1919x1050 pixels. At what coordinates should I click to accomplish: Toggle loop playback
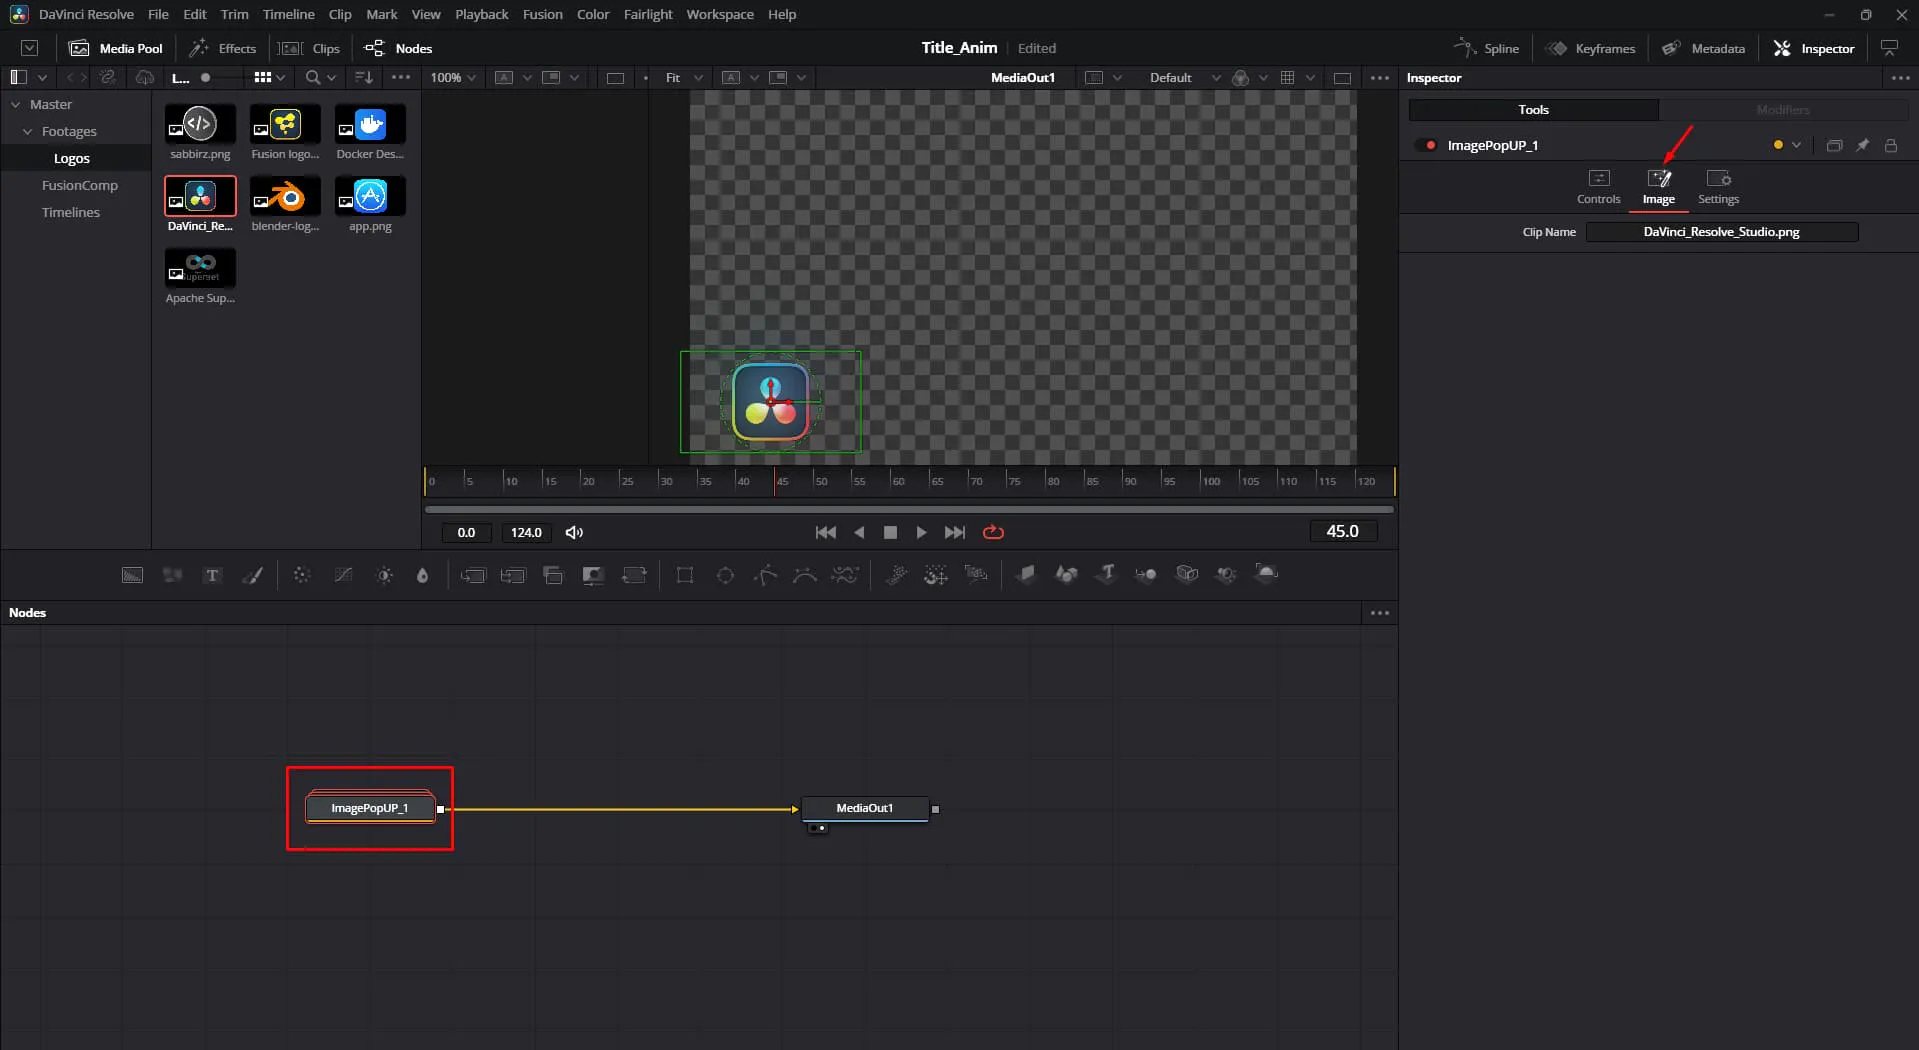point(993,532)
